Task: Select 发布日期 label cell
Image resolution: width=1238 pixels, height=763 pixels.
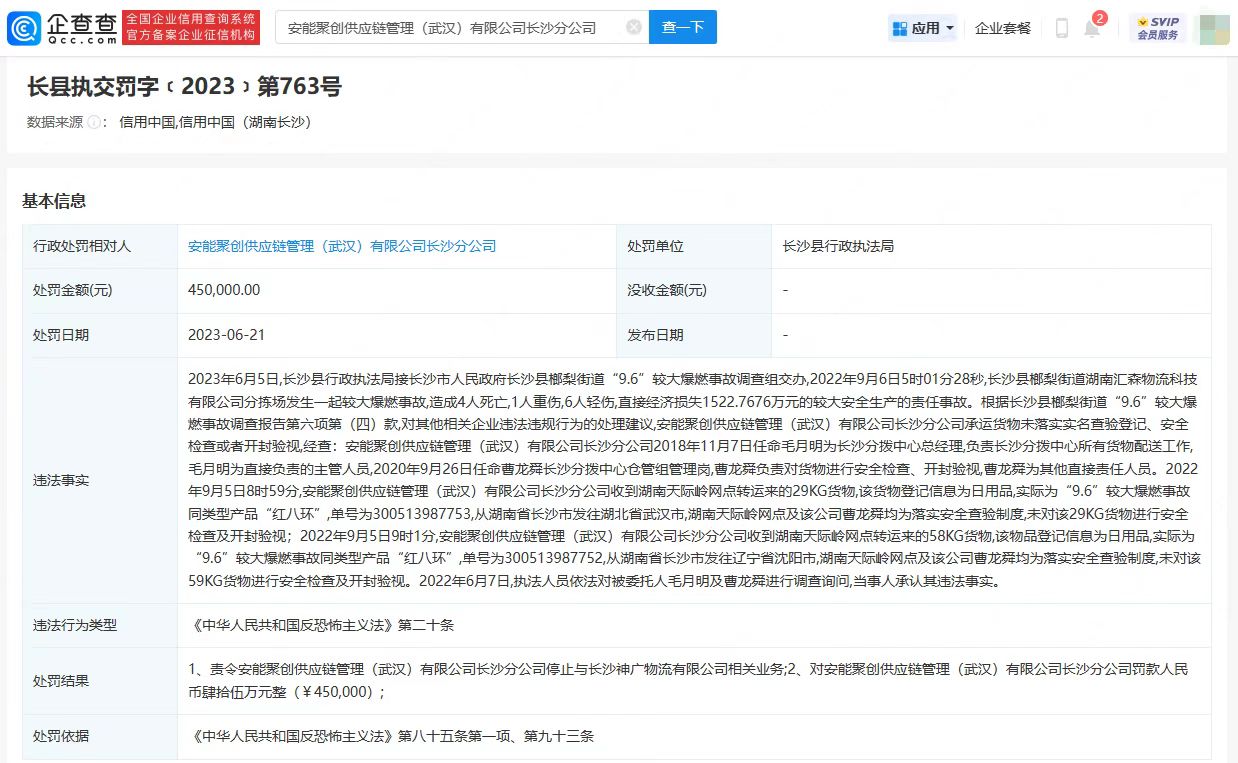Action: [x=694, y=335]
